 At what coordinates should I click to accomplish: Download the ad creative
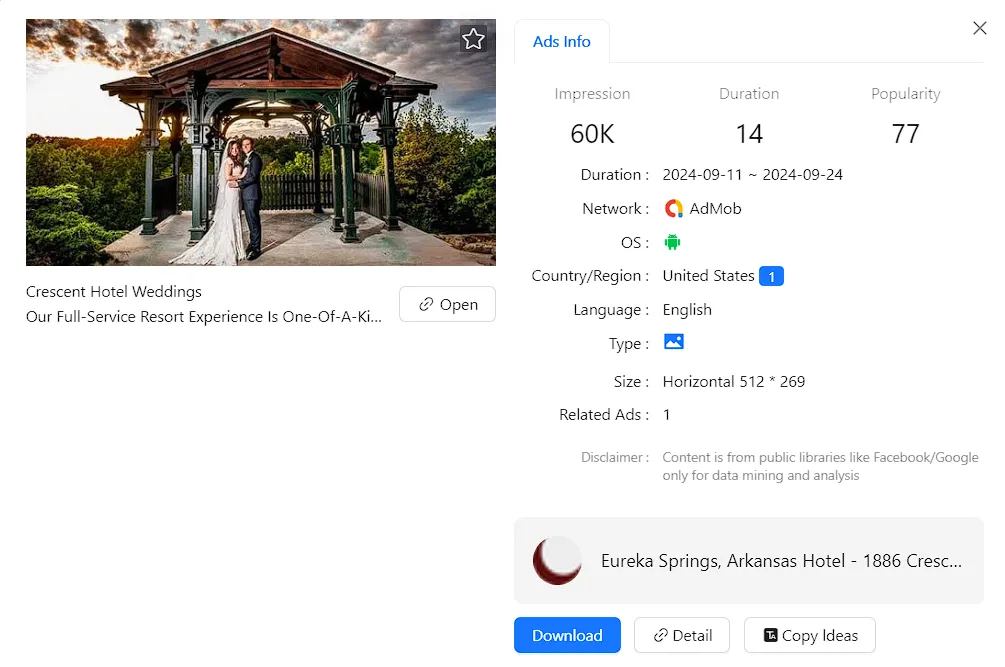tap(567, 636)
